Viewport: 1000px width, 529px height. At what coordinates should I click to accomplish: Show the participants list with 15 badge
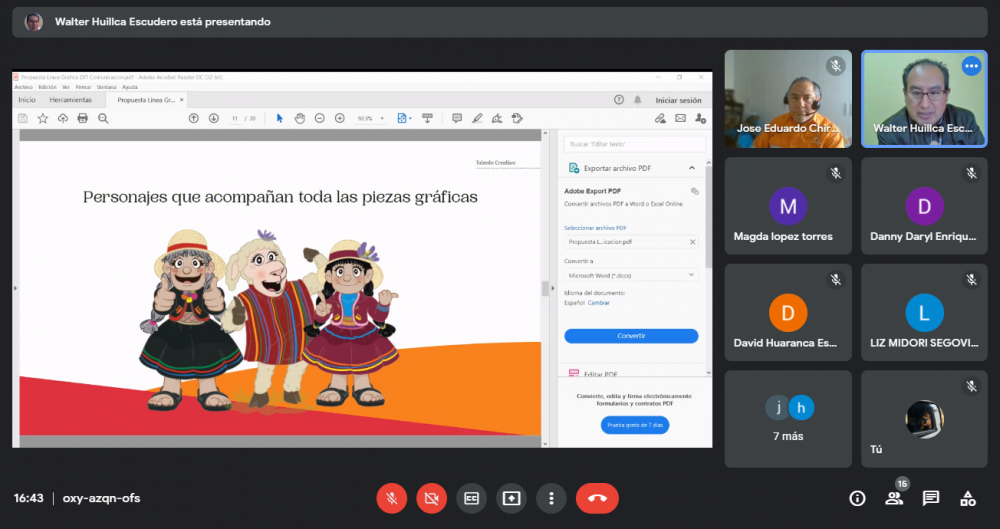pos(894,498)
